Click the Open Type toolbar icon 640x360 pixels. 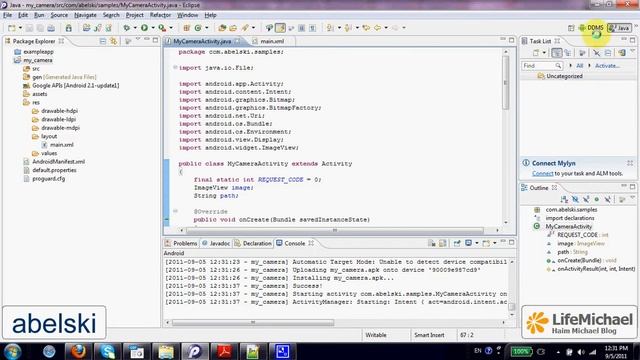tap(222, 28)
